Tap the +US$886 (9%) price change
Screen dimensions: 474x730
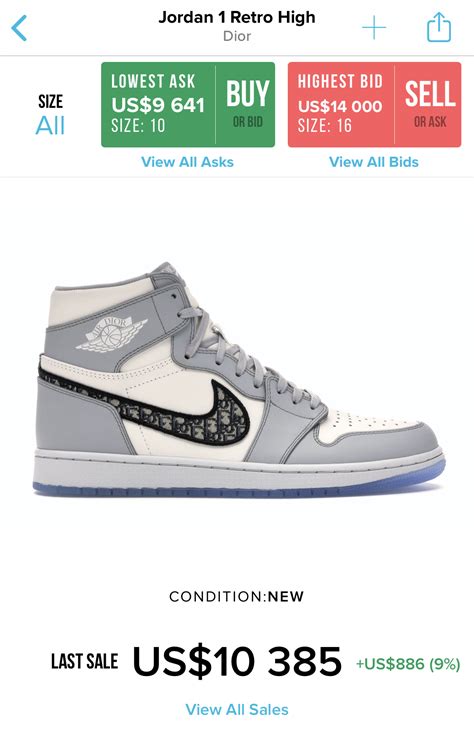tap(408, 664)
